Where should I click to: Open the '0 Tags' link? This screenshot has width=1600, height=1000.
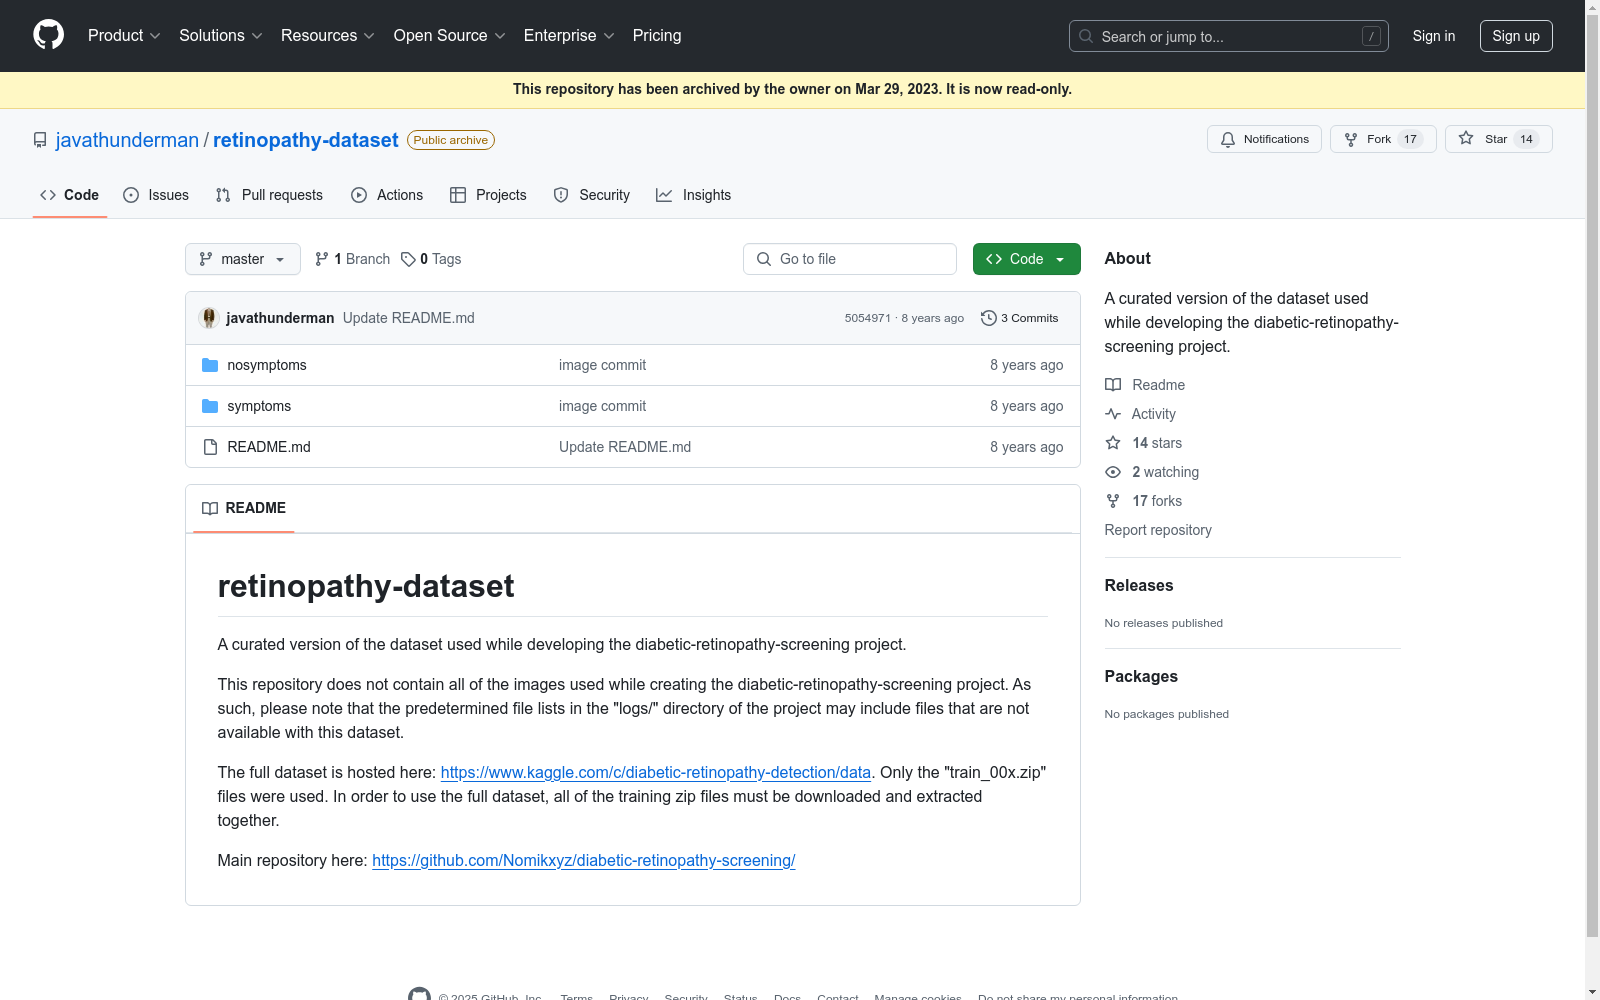tap(431, 259)
